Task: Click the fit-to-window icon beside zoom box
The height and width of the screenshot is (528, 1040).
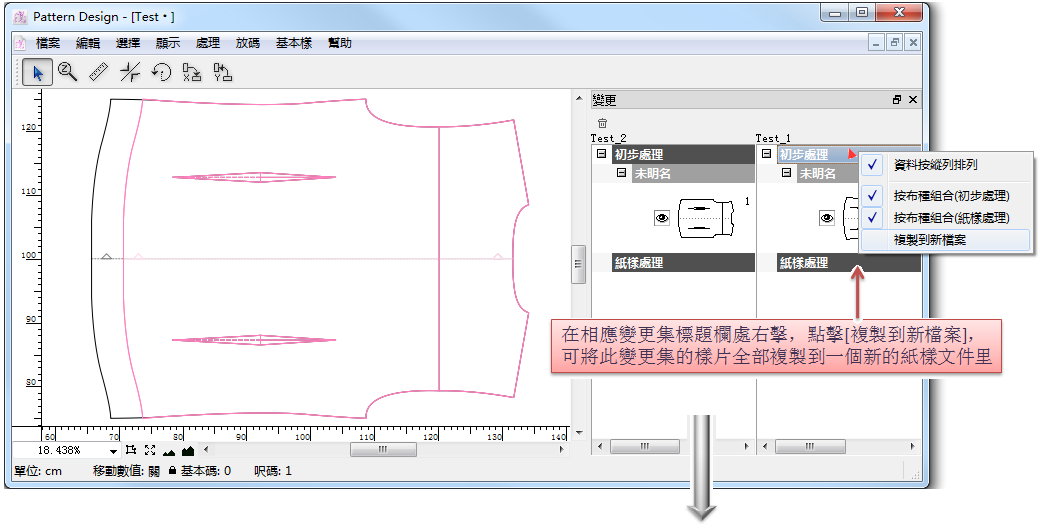Action: (x=149, y=451)
